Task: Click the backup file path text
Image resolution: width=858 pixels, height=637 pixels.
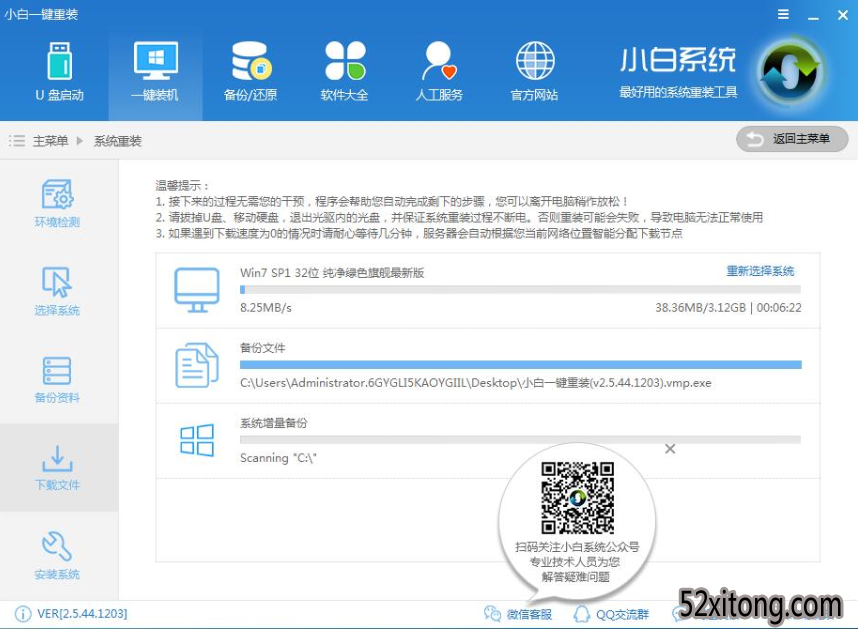Action: (476, 383)
